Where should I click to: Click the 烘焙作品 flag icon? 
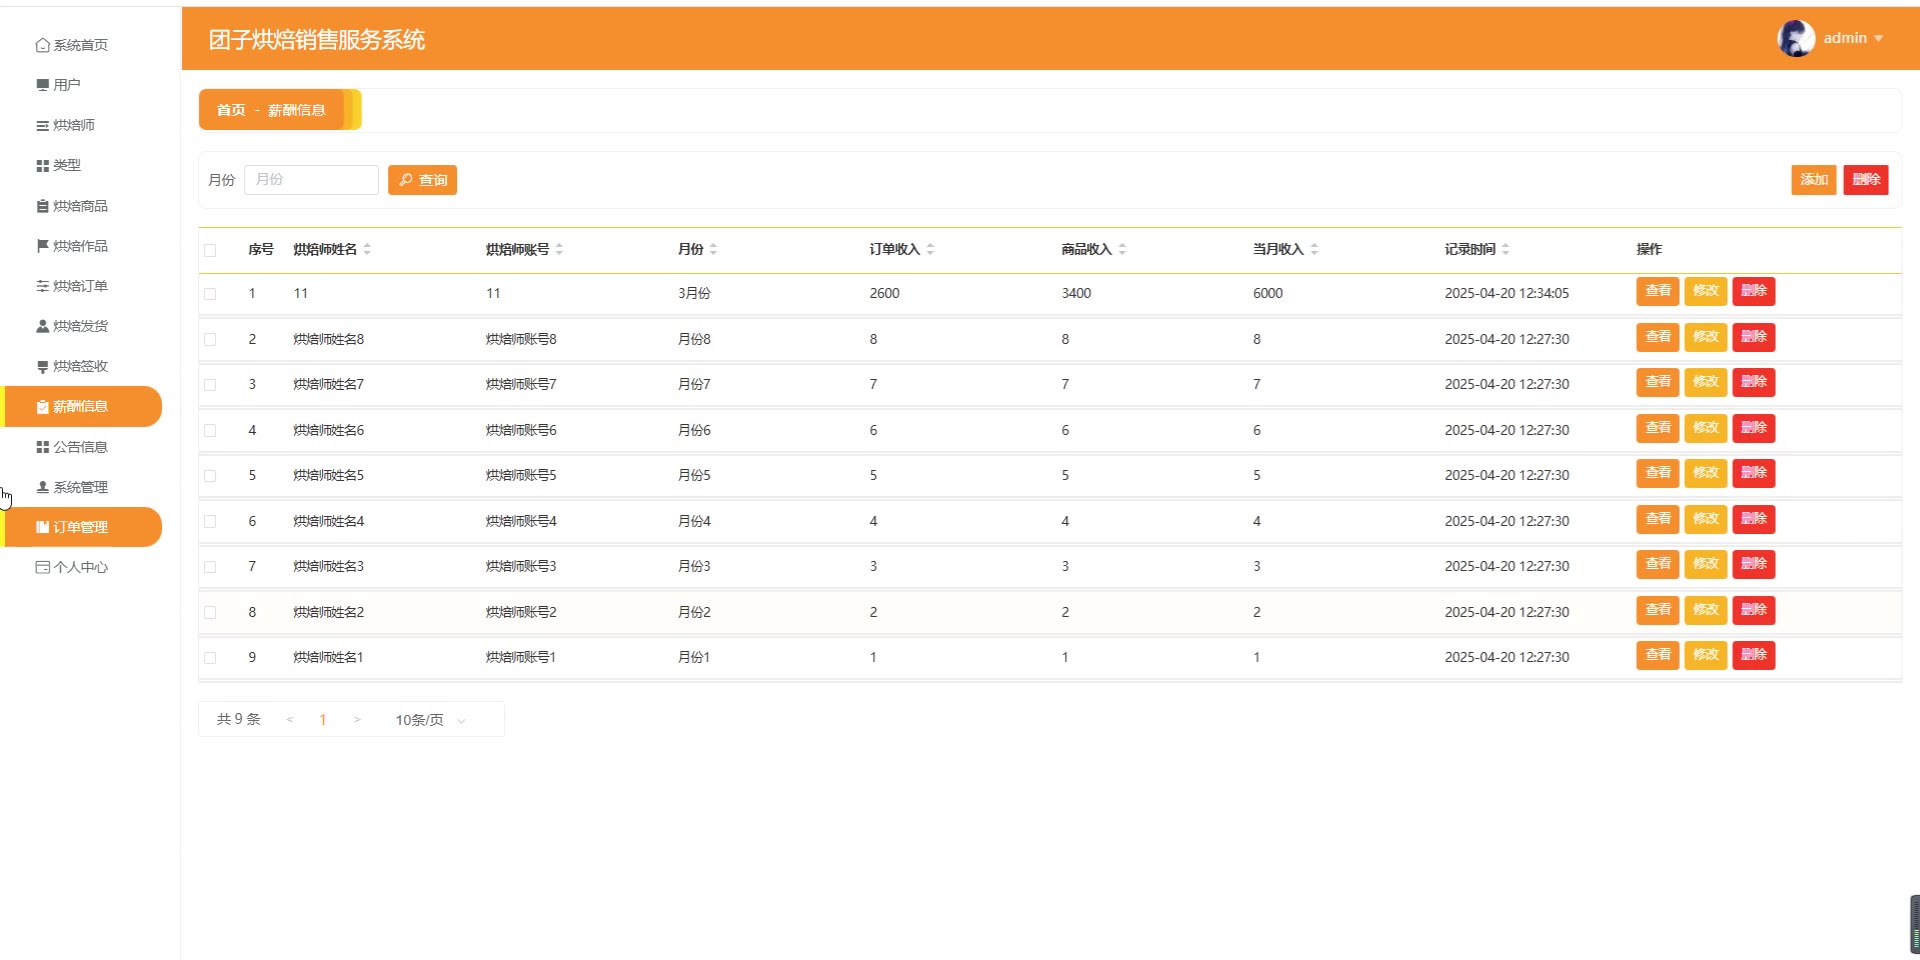click(42, 246)
